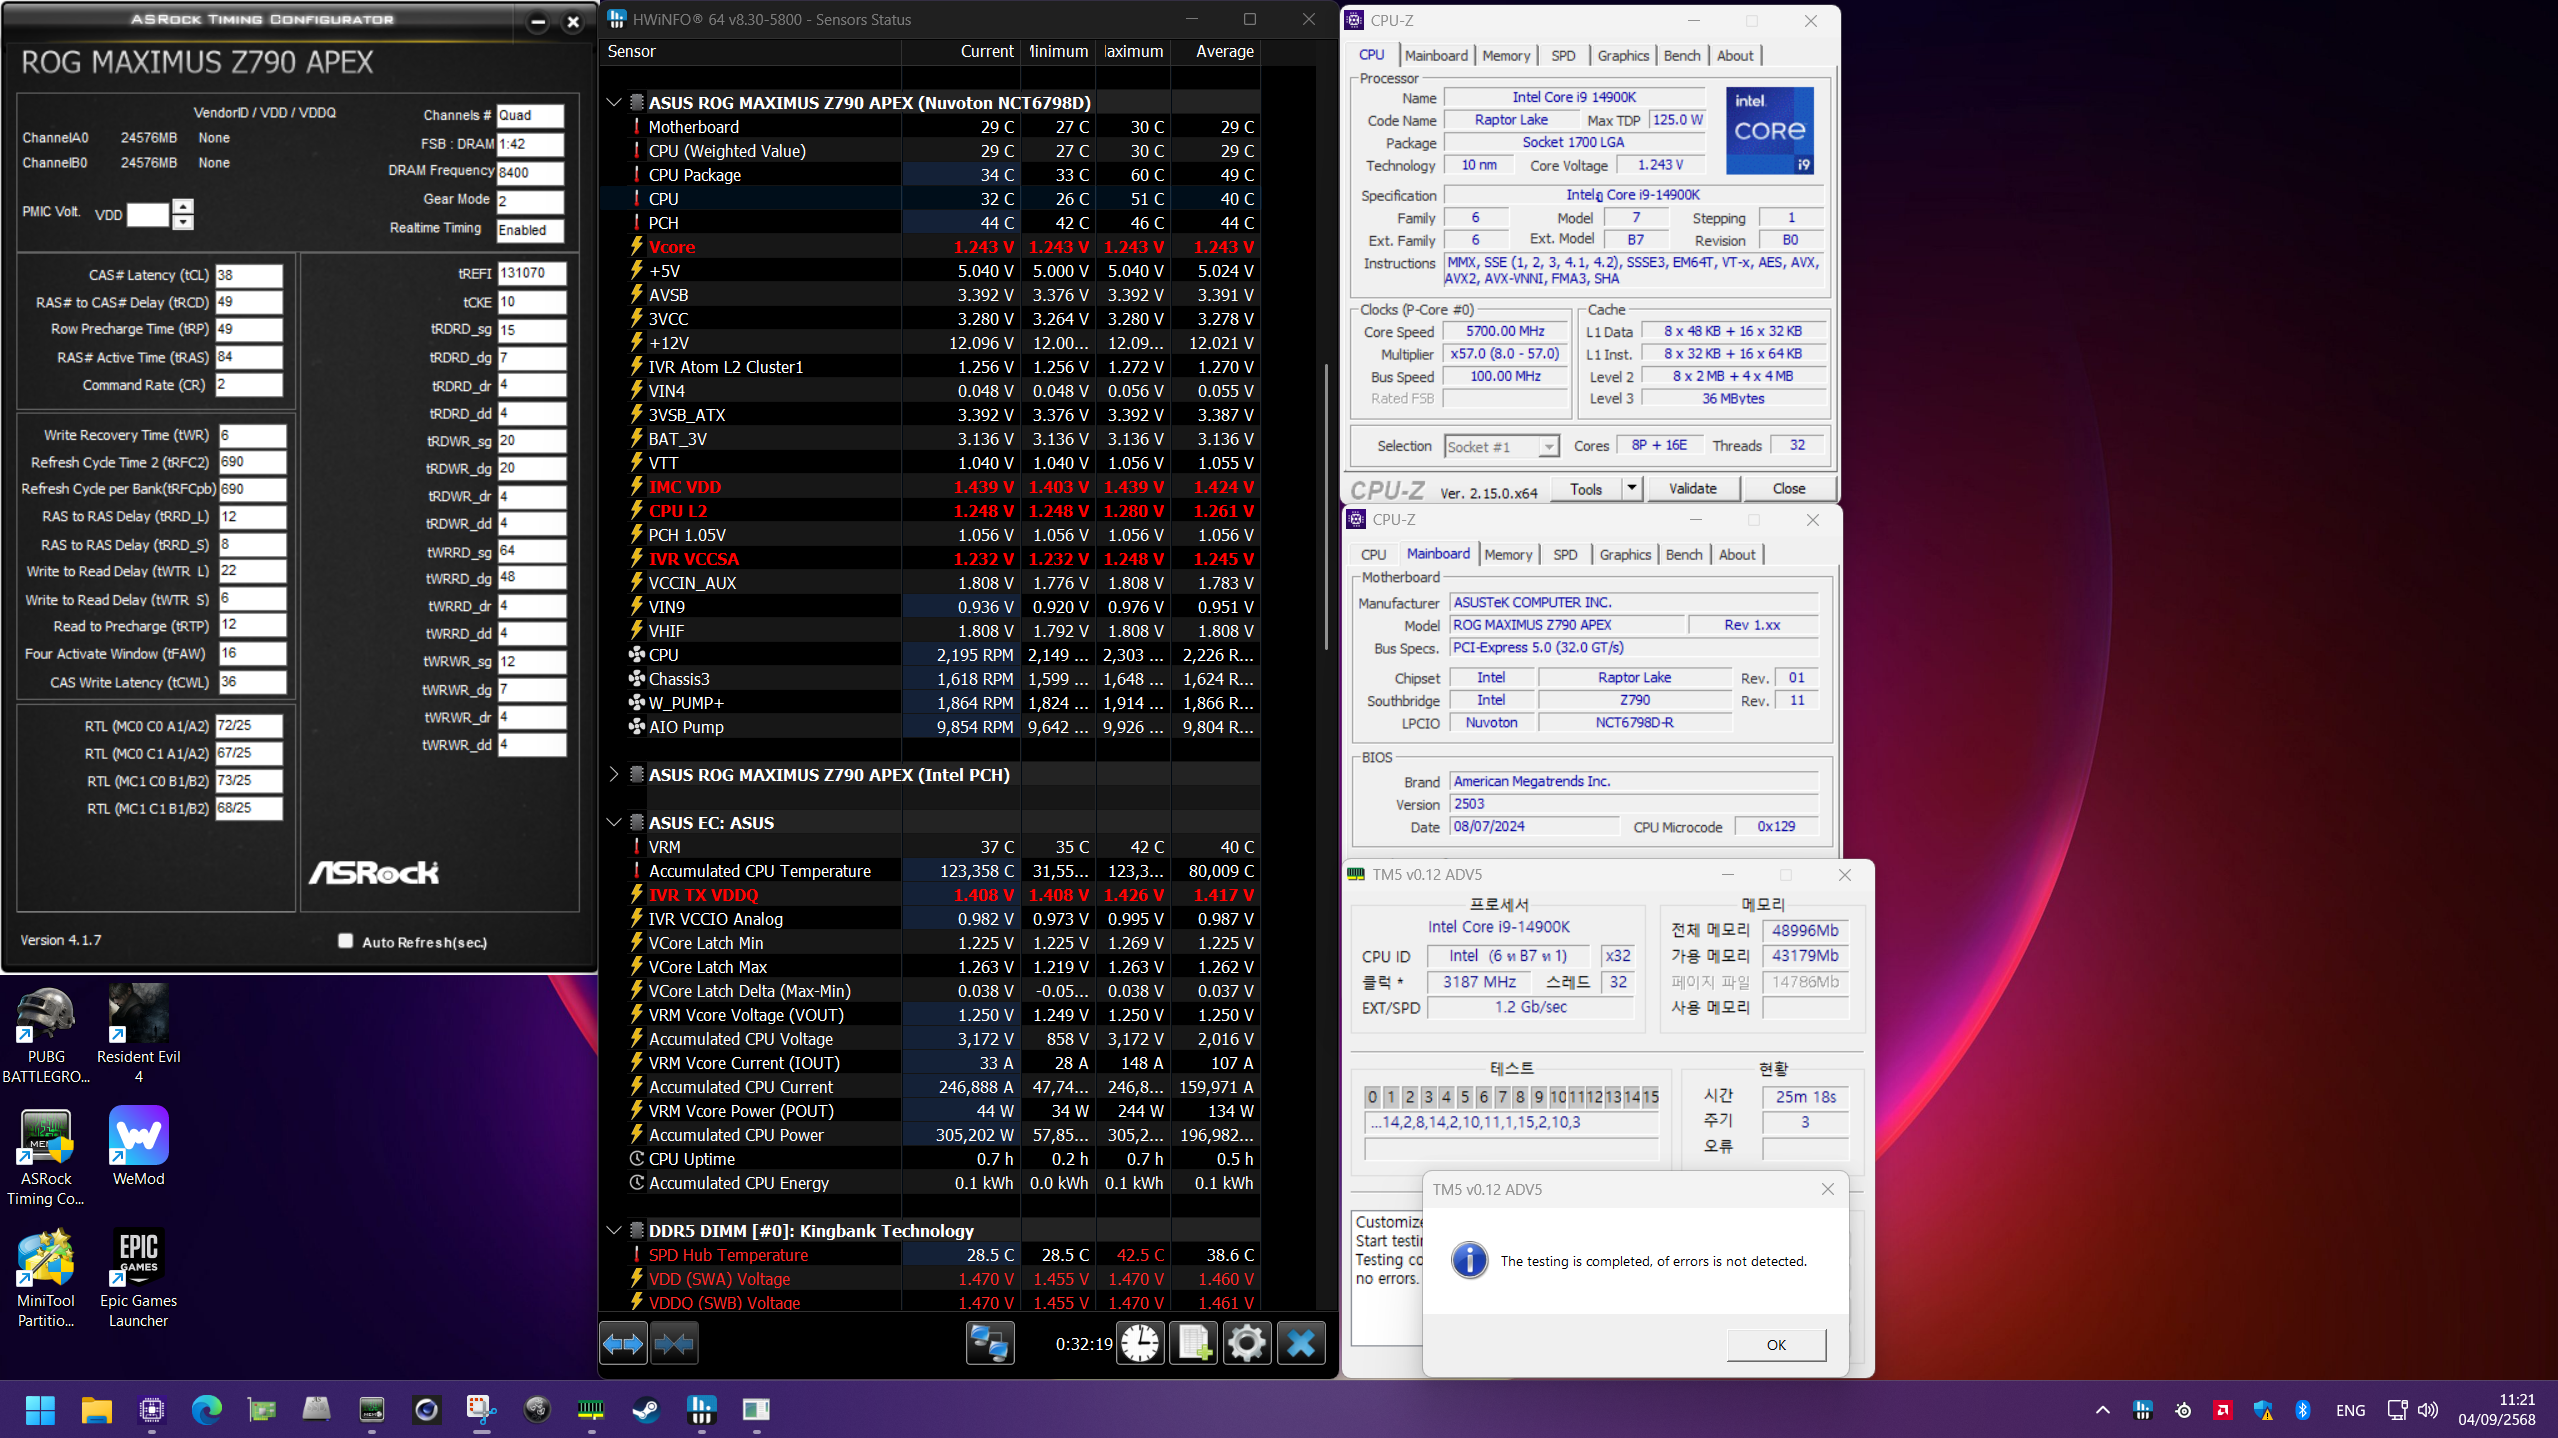Open the AMD Software tray icon

click(2222, 1410)
